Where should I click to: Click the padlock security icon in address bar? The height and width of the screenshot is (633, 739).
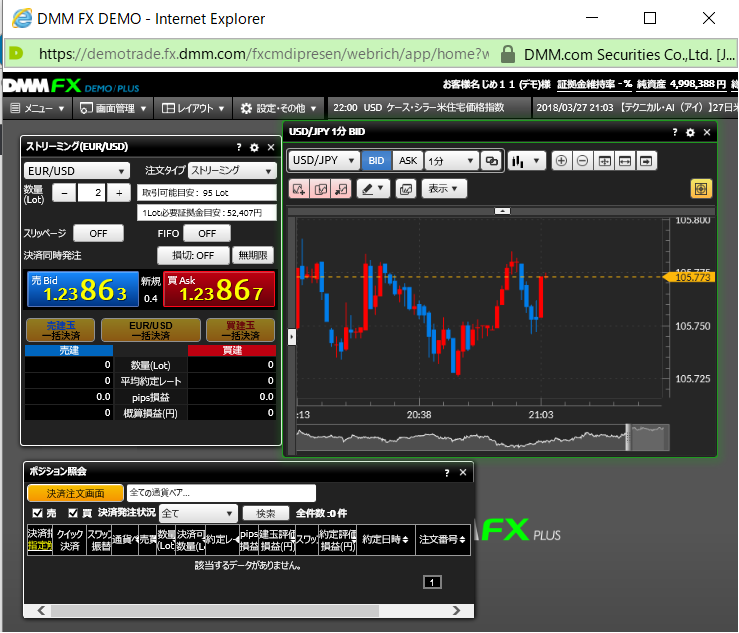pos(508,54)
